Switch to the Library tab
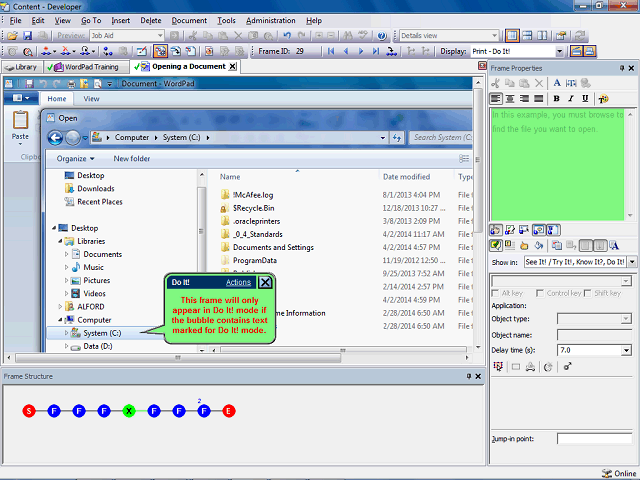Image resolution: width=640 pixels, height=480 pixels. pos(22,67)
